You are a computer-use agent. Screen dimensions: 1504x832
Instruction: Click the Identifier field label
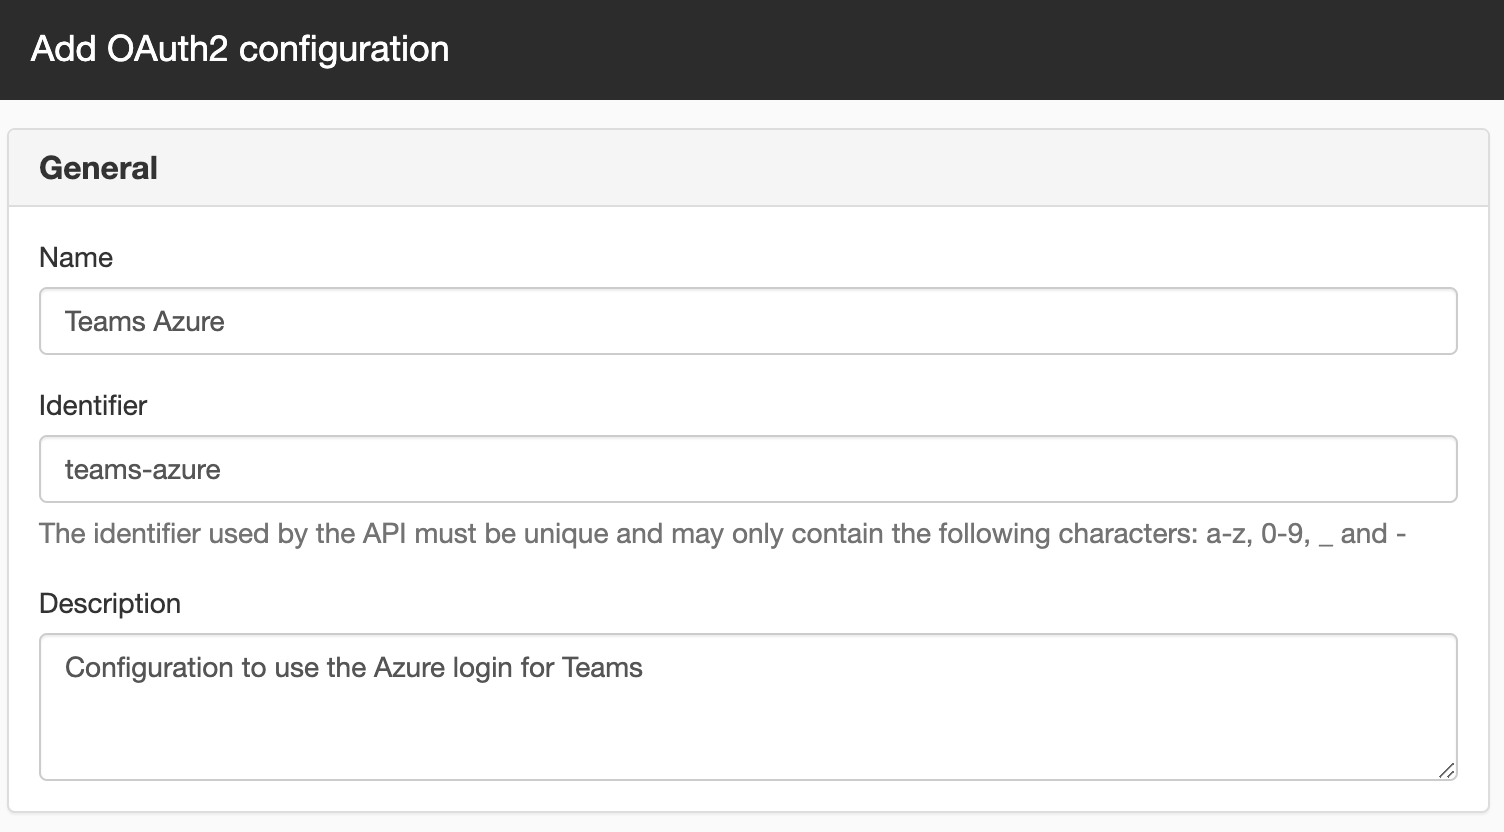(93, 405)
